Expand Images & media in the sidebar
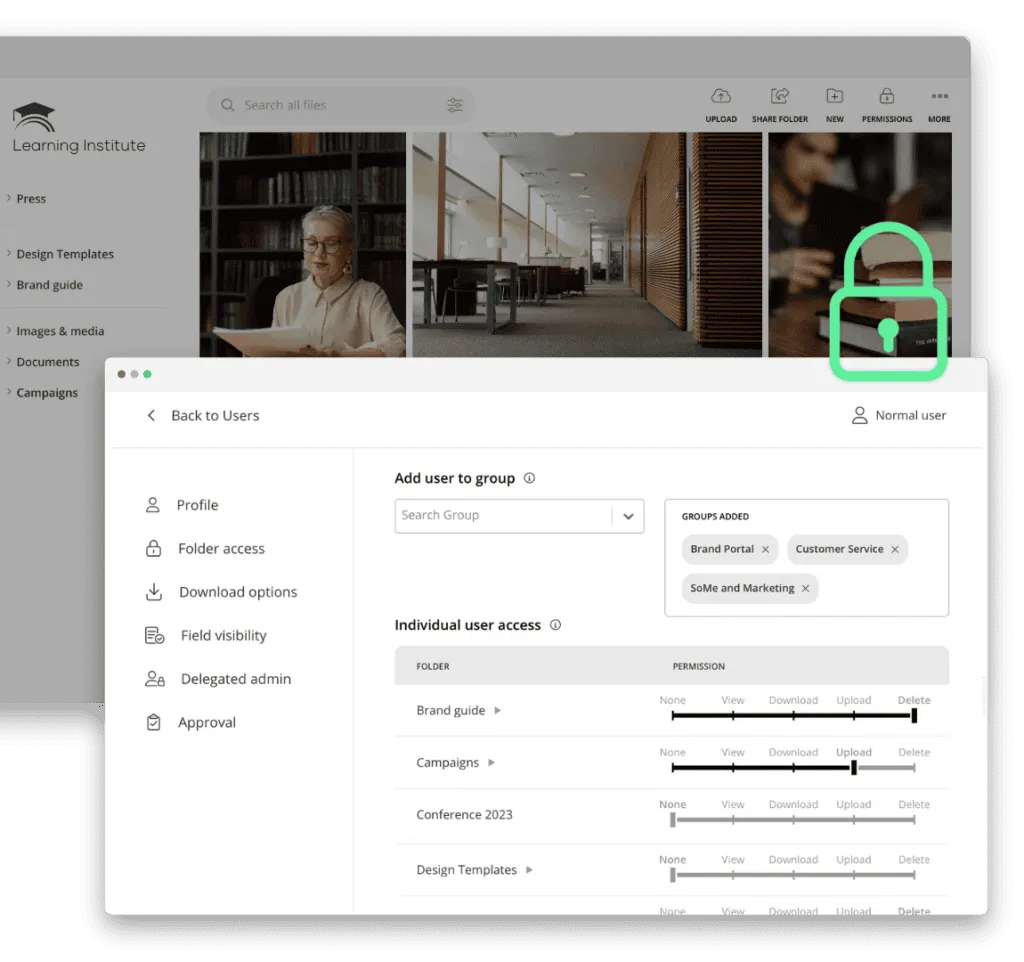This screenshot has width=1024, height=962. [x=8, y=330]
